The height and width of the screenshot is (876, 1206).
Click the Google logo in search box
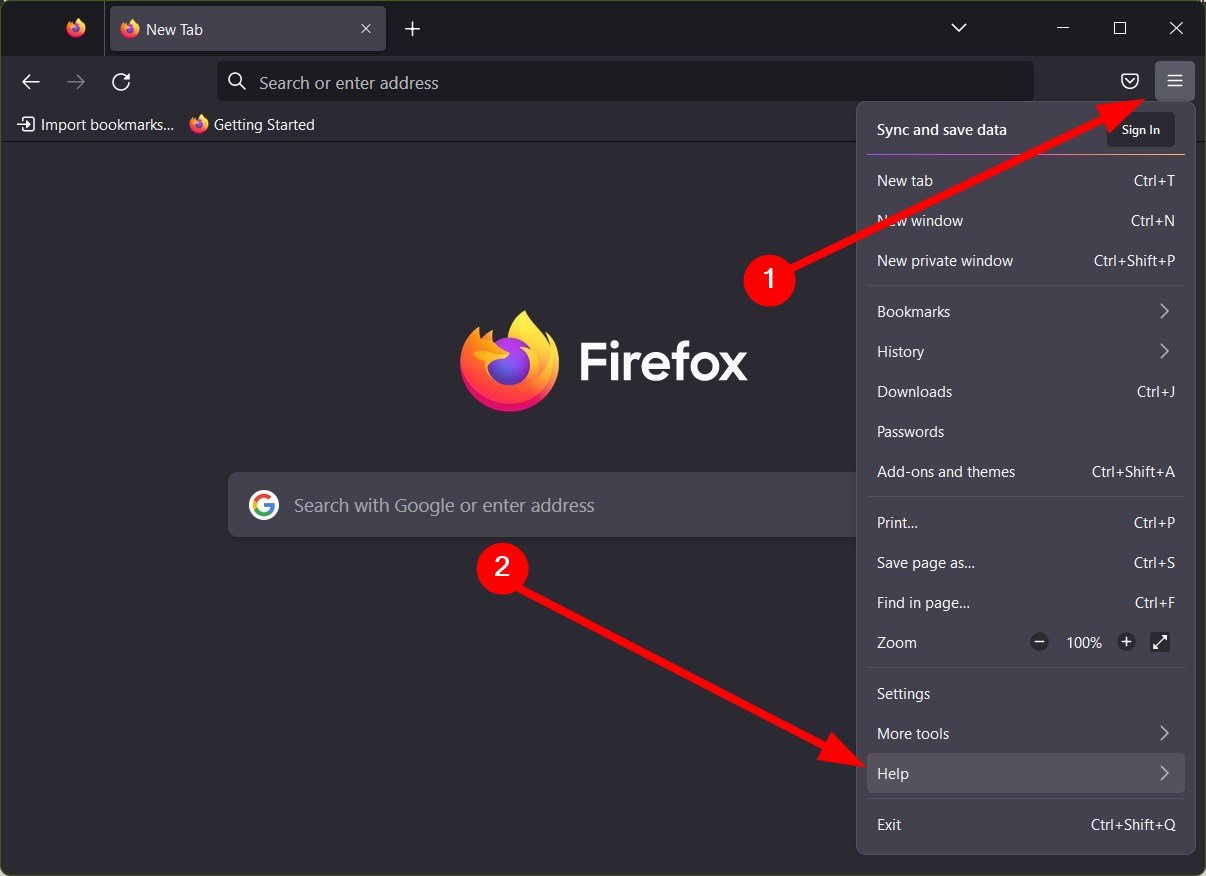coord(263,505)
